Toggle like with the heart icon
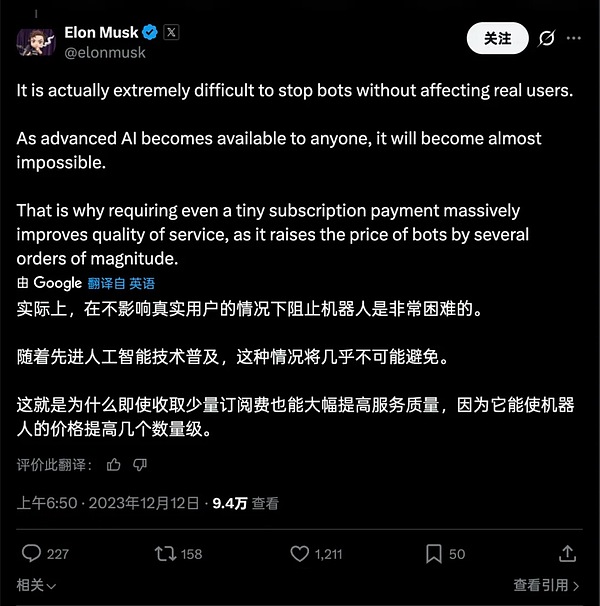 [x=300, y=553]
